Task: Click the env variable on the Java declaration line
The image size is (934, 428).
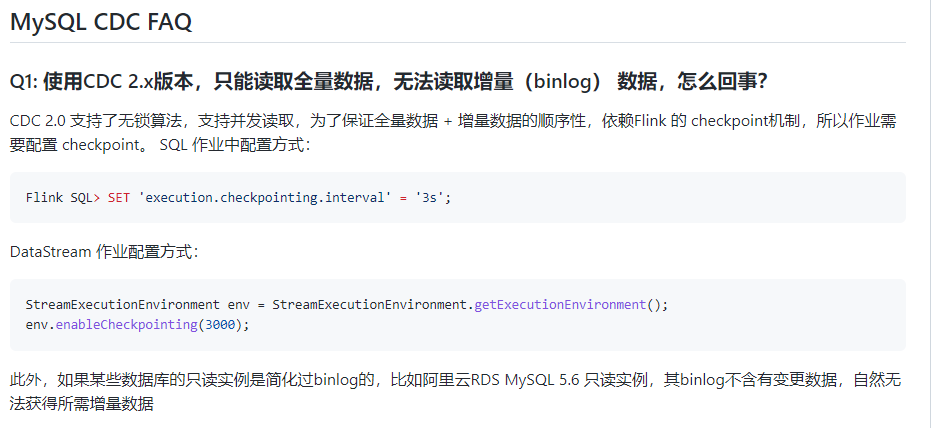Action: [x=239, y=305]
